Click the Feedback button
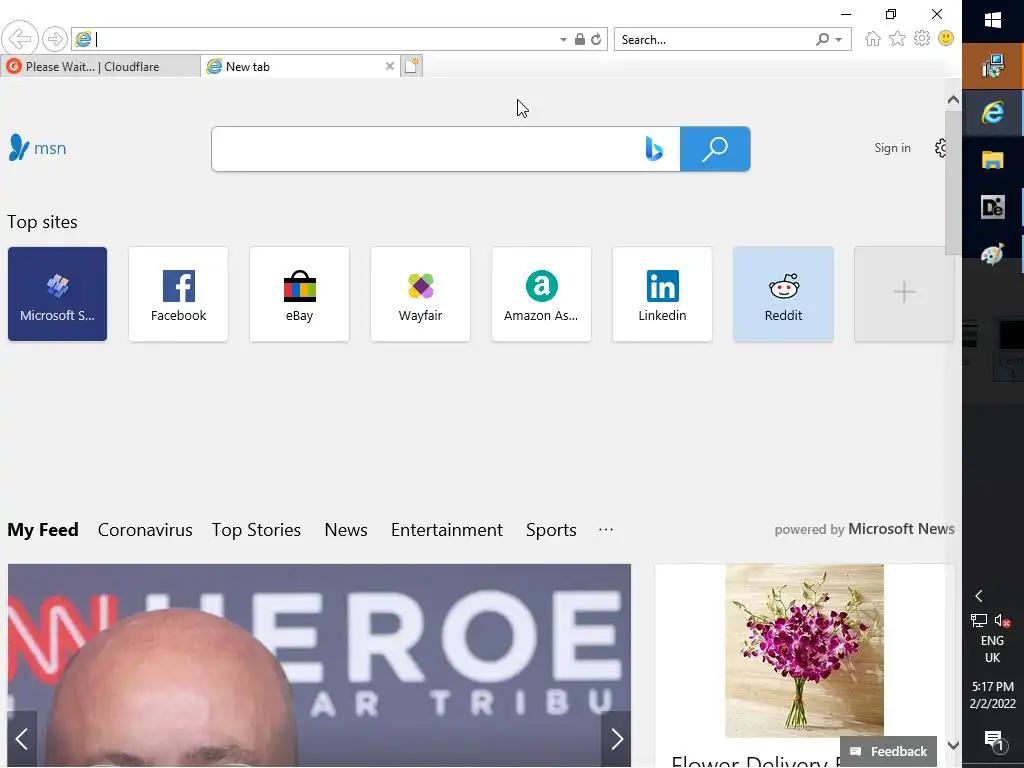This screenshot has width=1024, height=768. click(888, 751)
